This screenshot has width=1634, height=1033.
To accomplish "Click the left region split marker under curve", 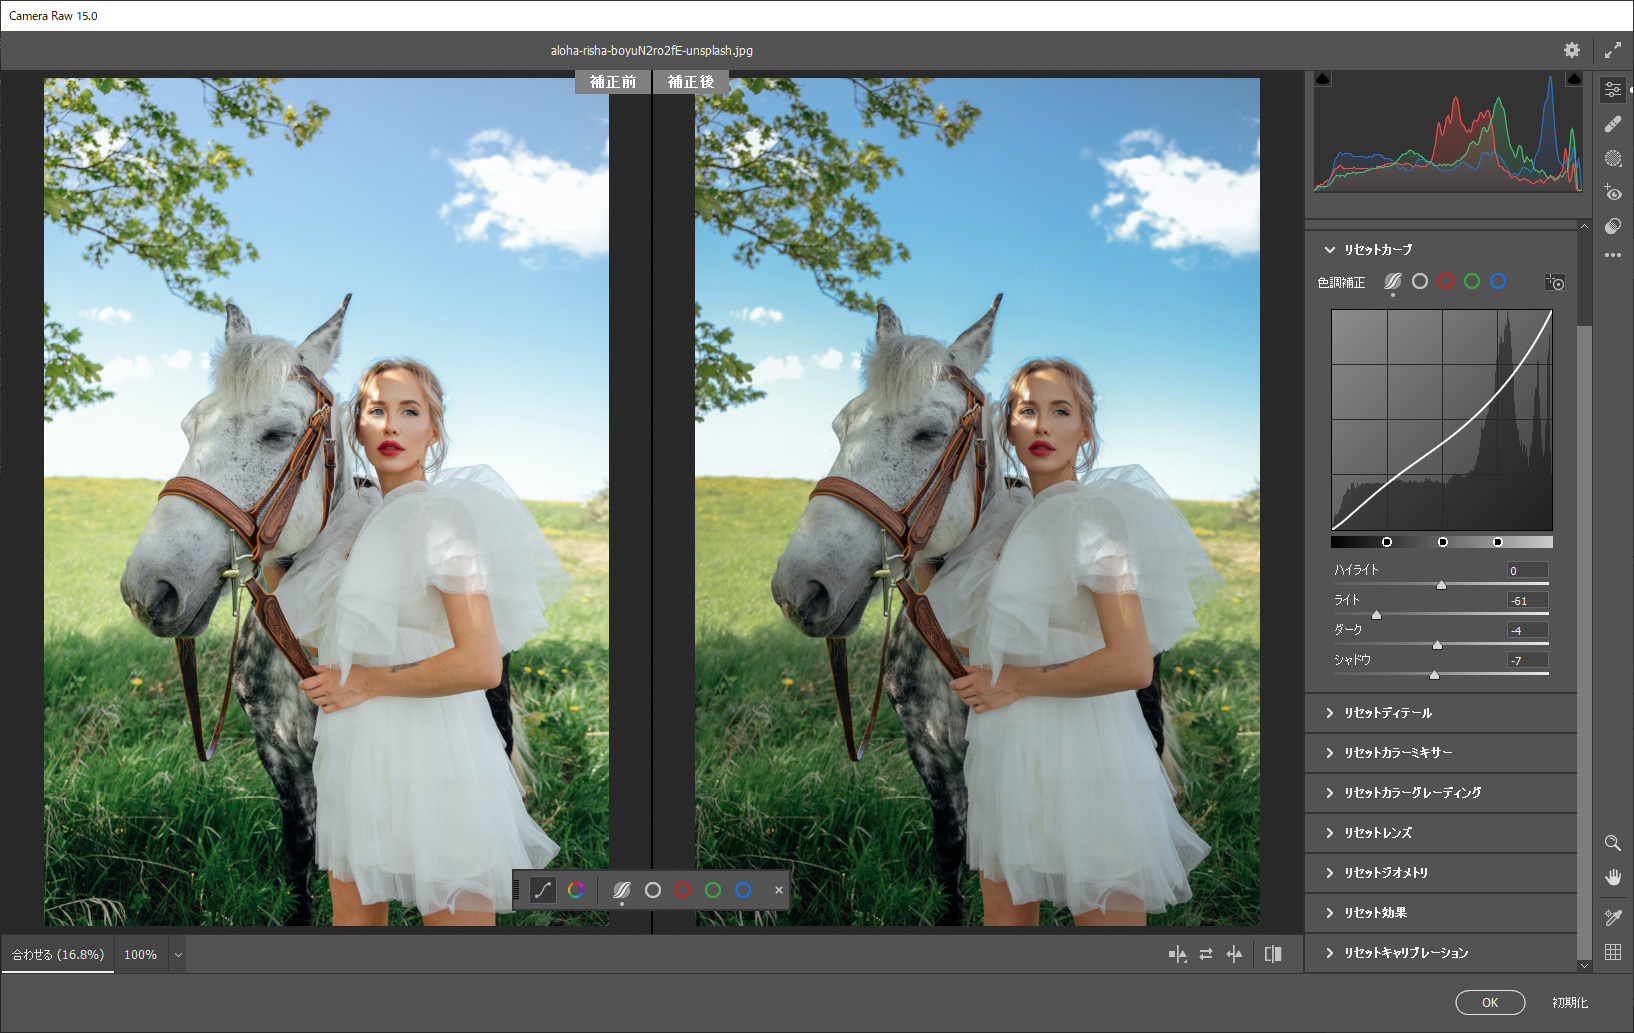I will [x=1387, y=542].
